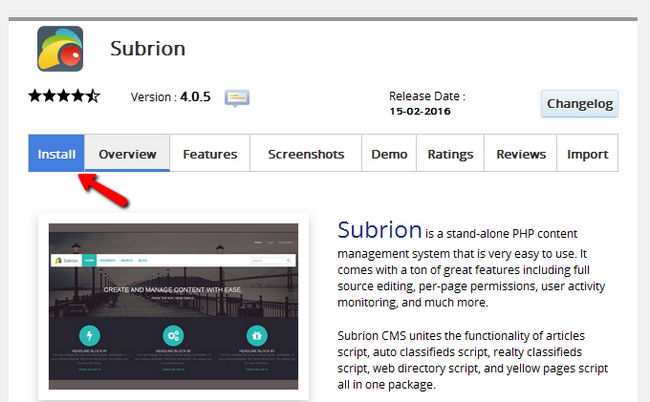Click the release date 15-02-2016

click(x=420, y=111)
